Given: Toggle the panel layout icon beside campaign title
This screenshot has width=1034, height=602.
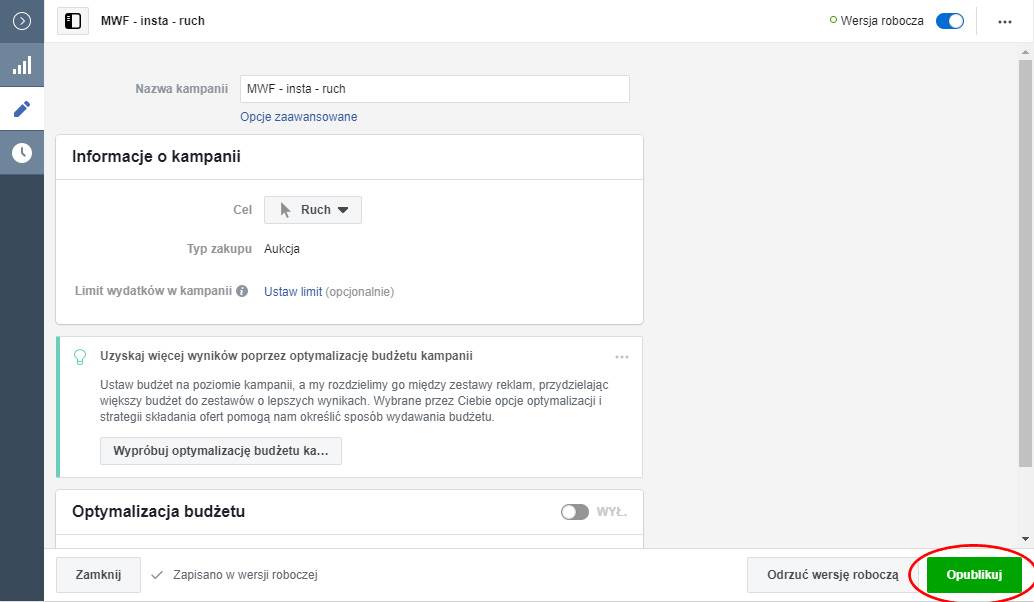Looking at the screenshot, I should pos(73,21).
